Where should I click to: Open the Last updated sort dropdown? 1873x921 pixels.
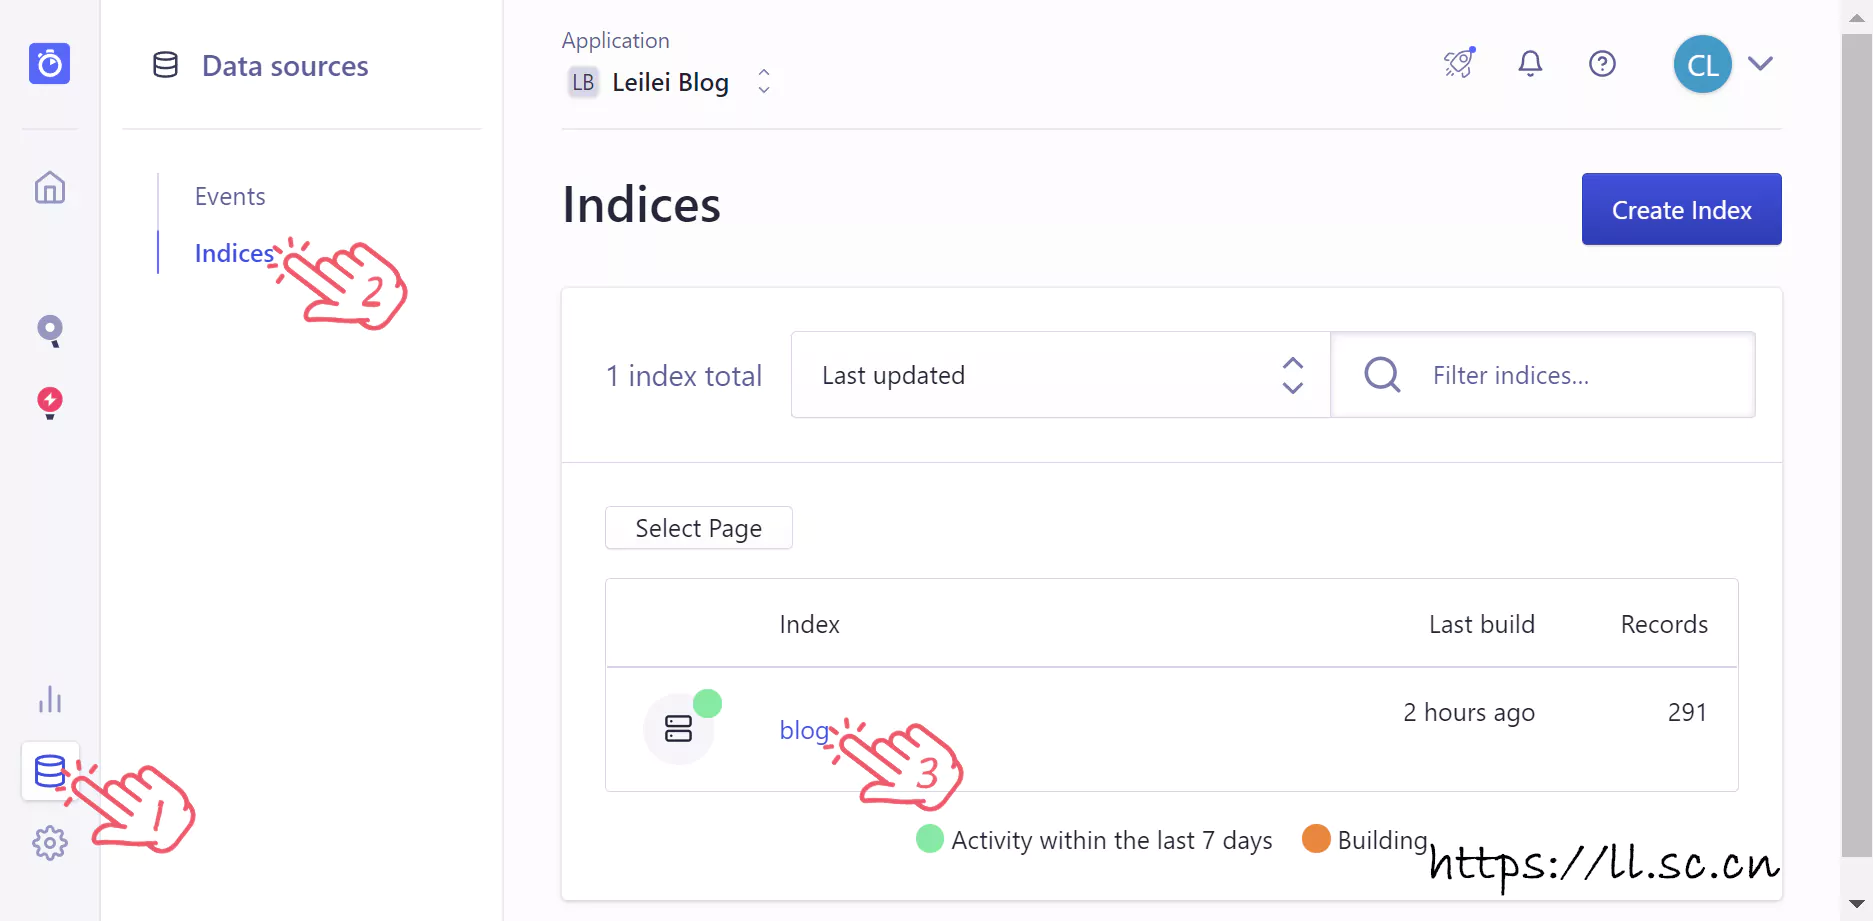[x=1060, y=375]
